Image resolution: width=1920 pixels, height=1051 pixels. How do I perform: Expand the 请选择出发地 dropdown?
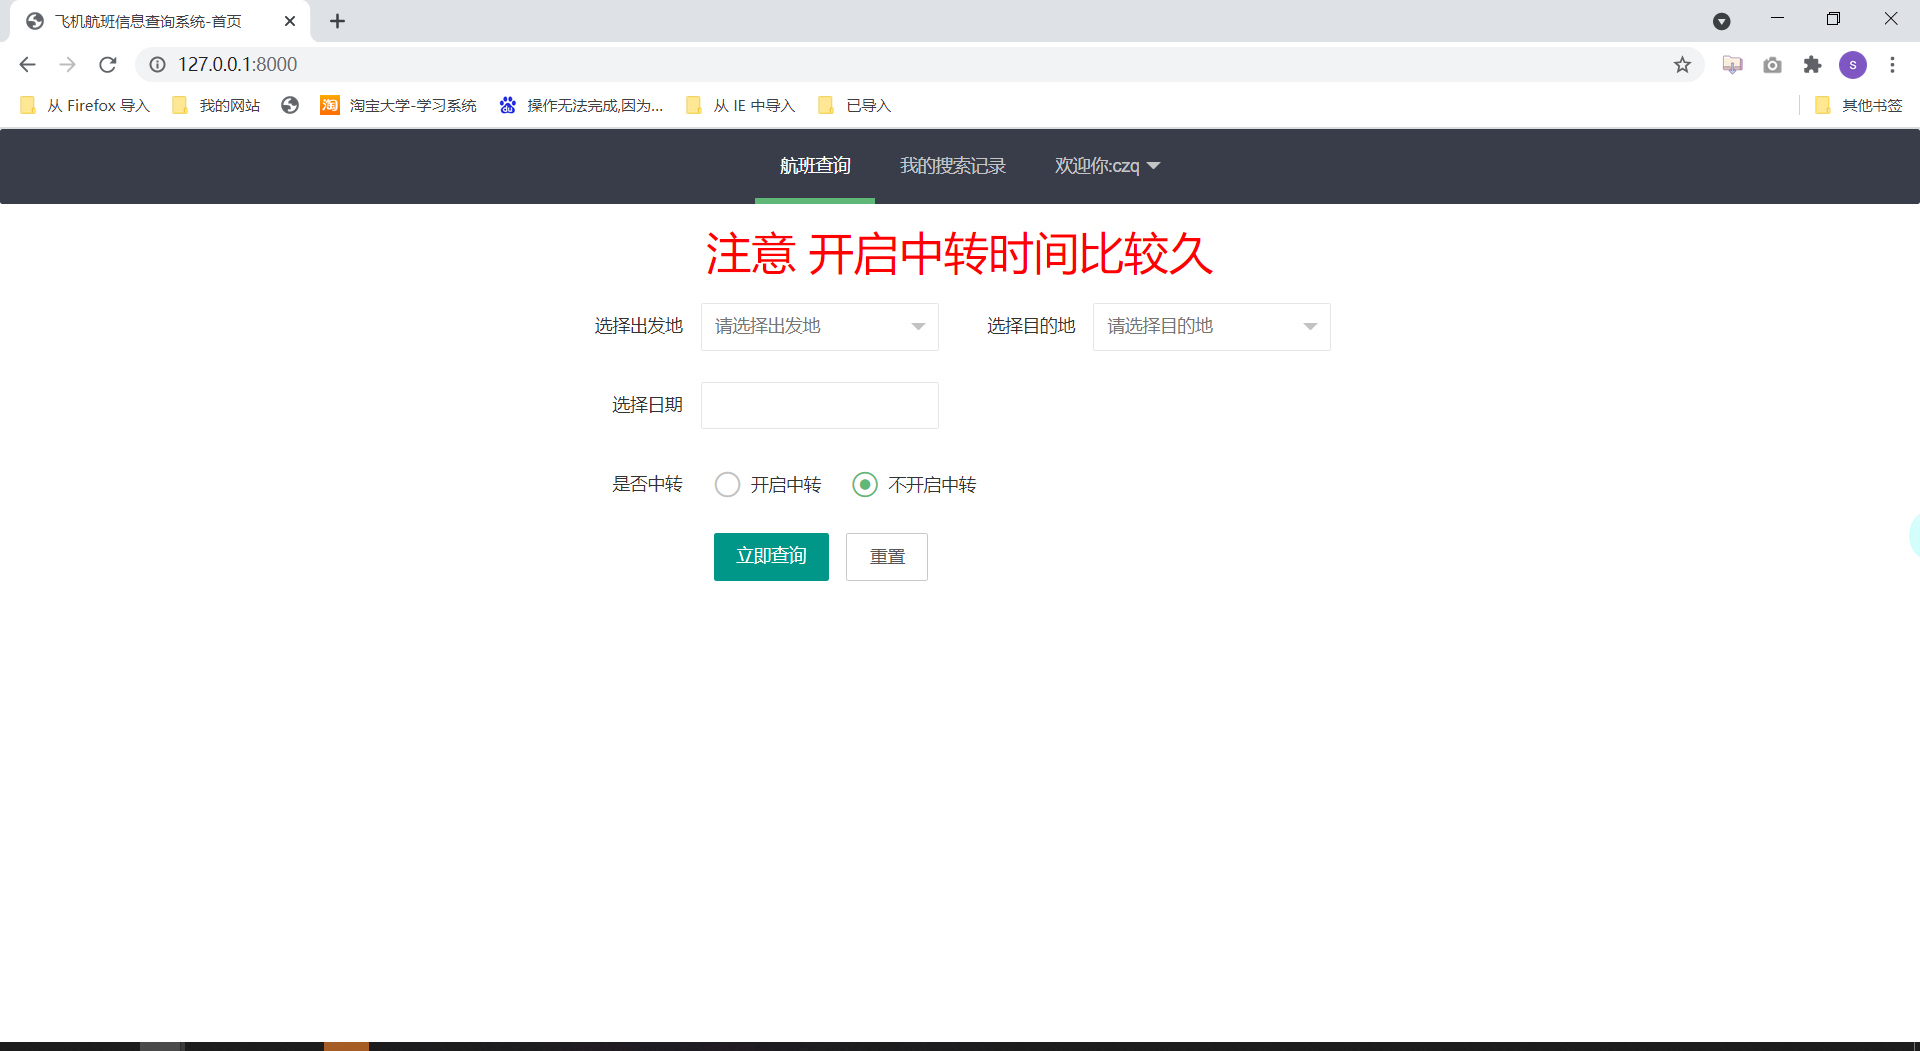[x=820, y=327]
